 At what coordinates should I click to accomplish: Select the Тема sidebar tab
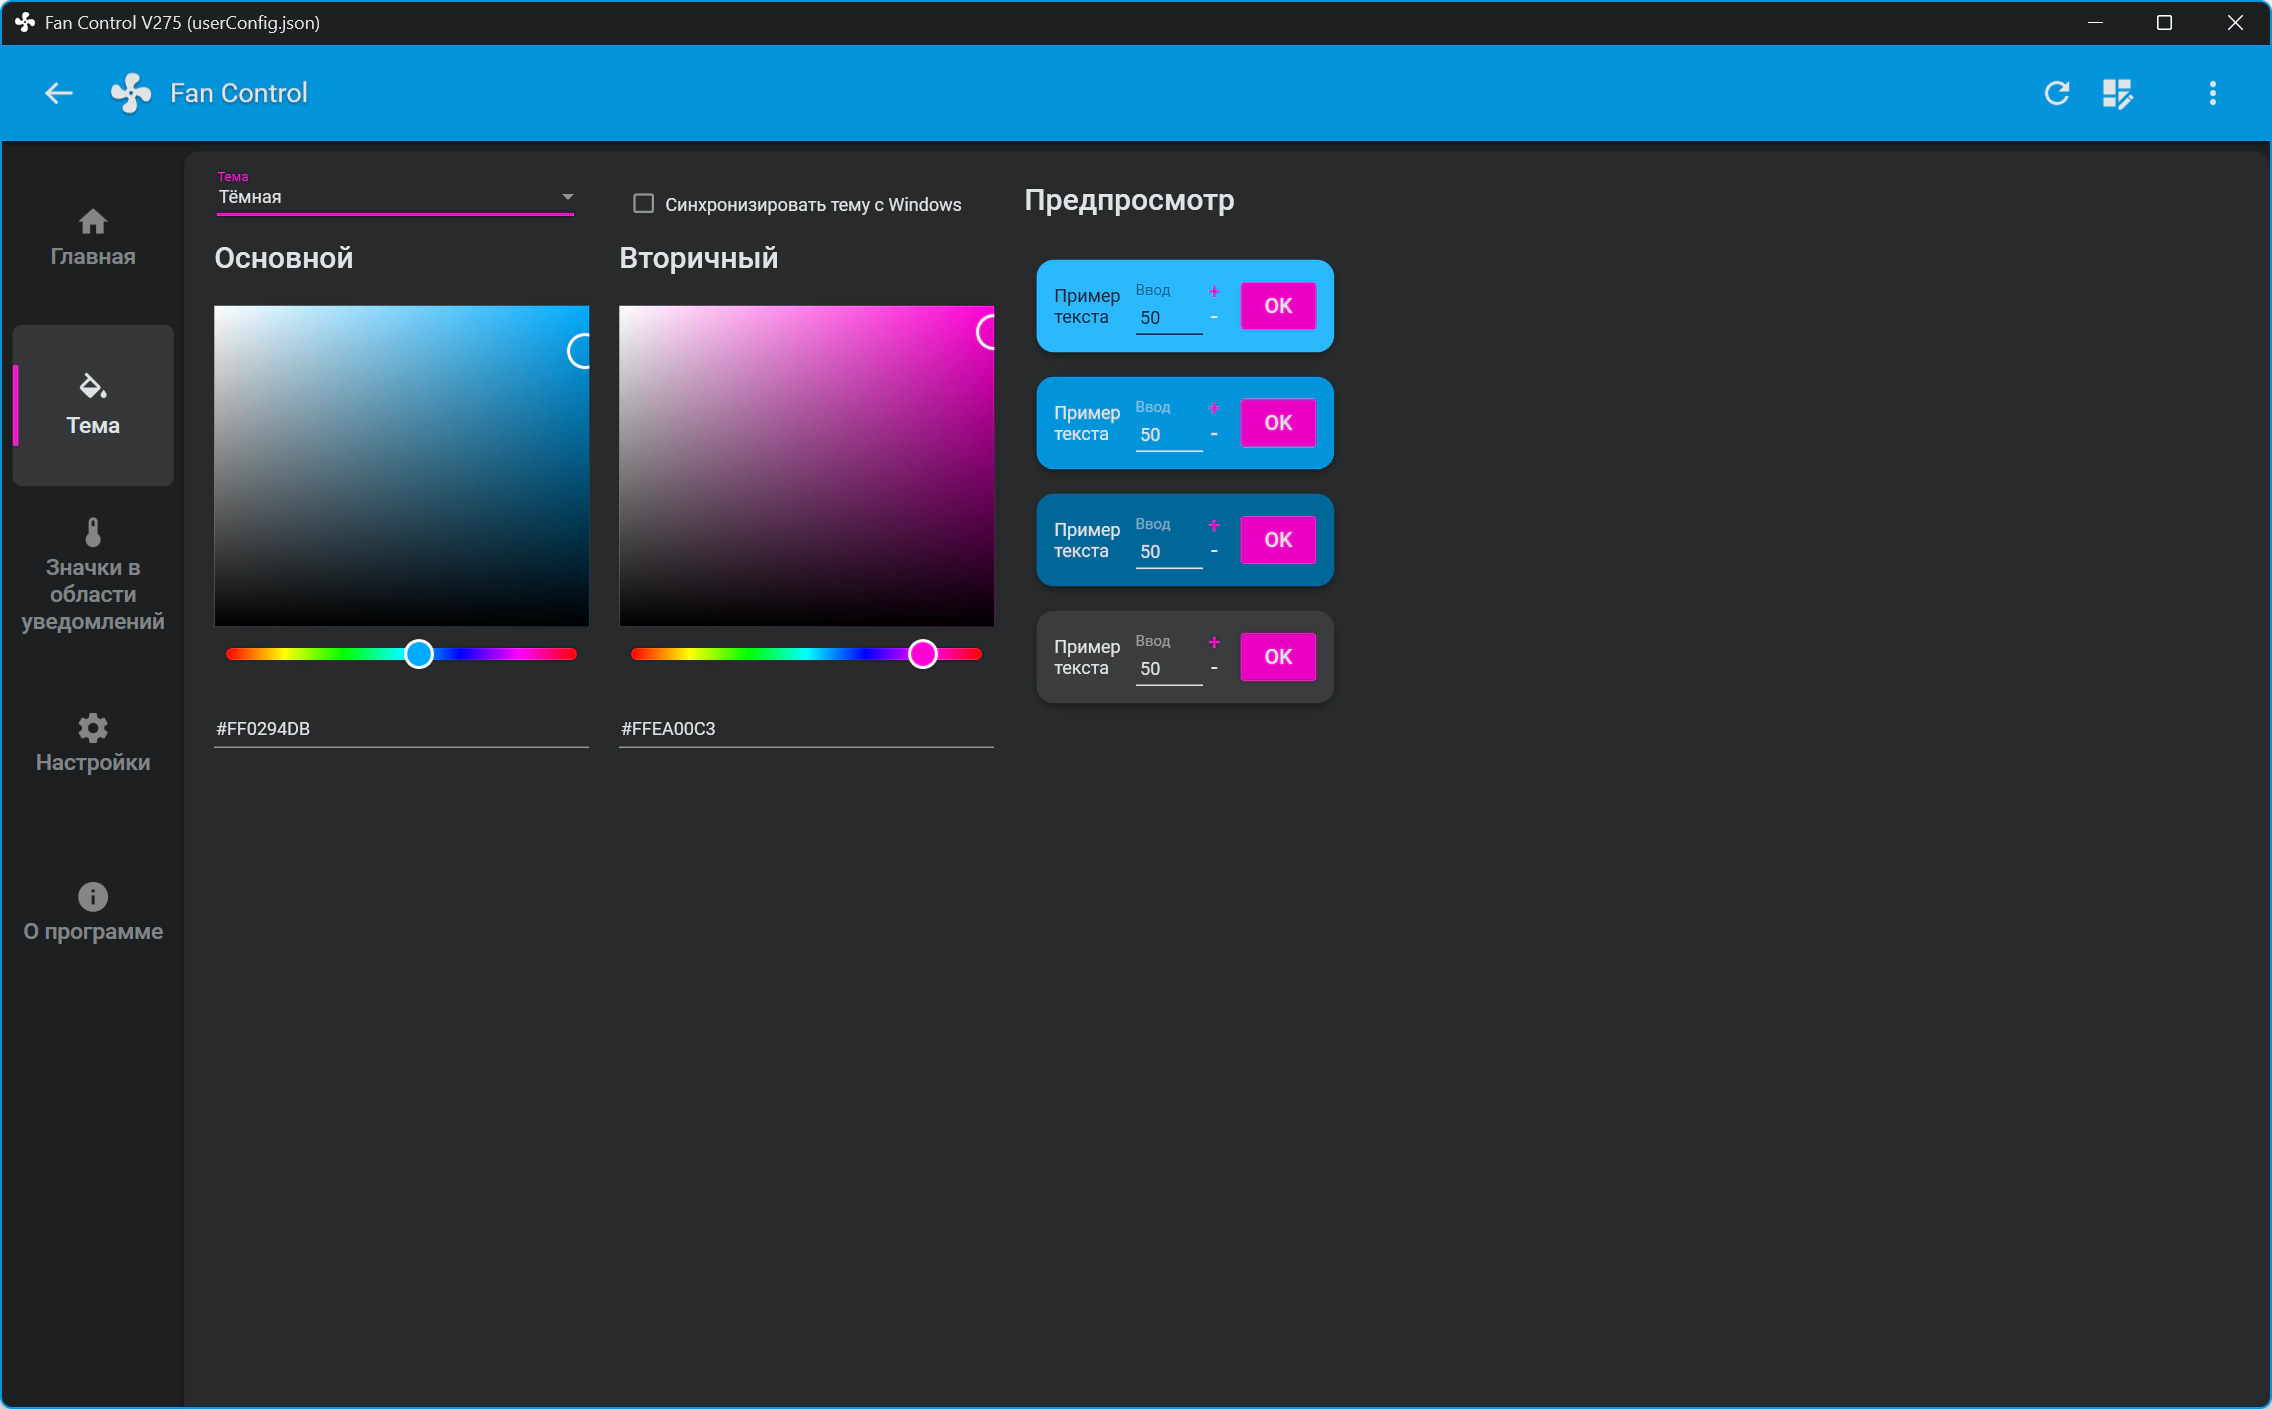(x=93, y=405)
